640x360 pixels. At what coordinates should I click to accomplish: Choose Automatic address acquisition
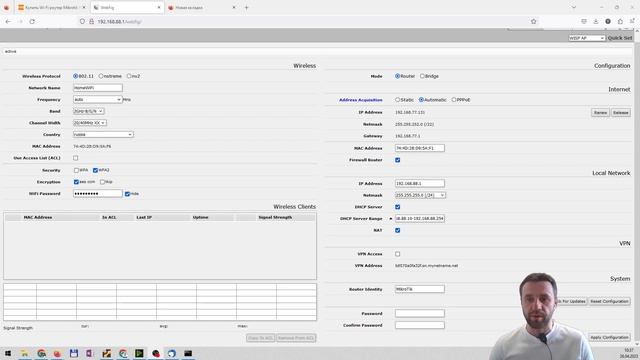[x=422, y=100]
